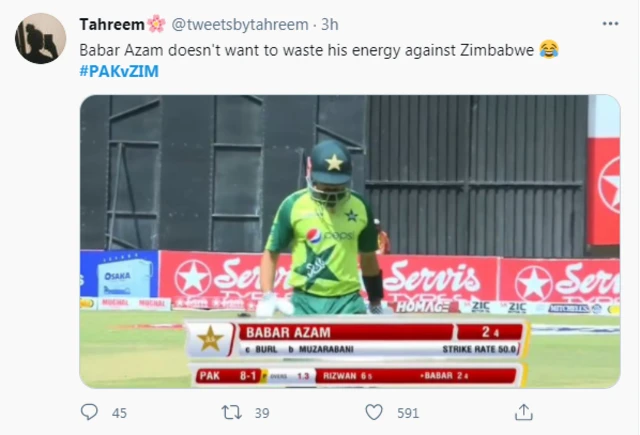Like the tweet with the heart icon
The image size is (640, 435).
[x=374, y=412]
